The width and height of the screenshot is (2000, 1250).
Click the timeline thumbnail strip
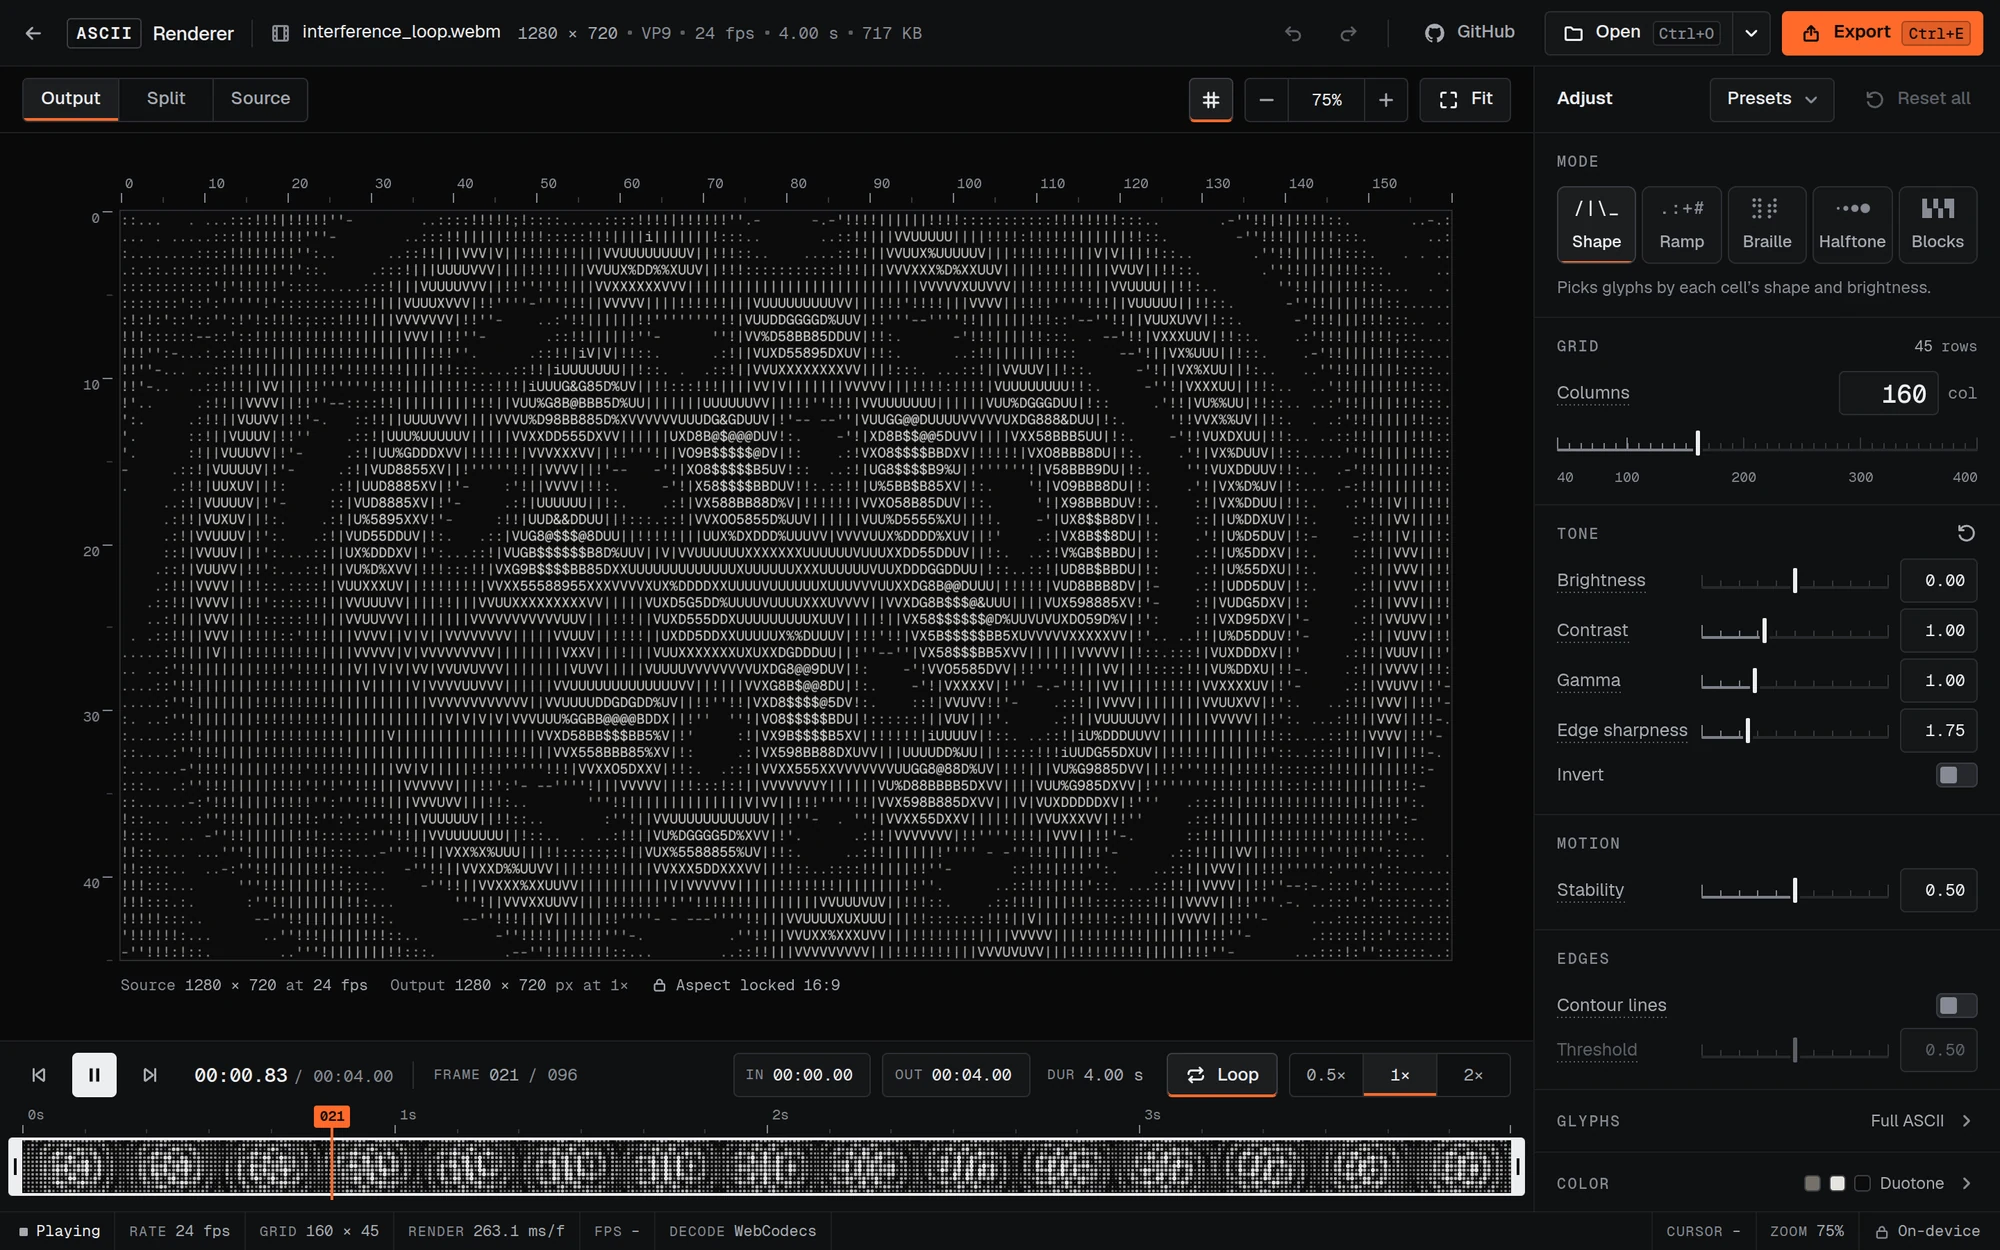click(766, 1166)
